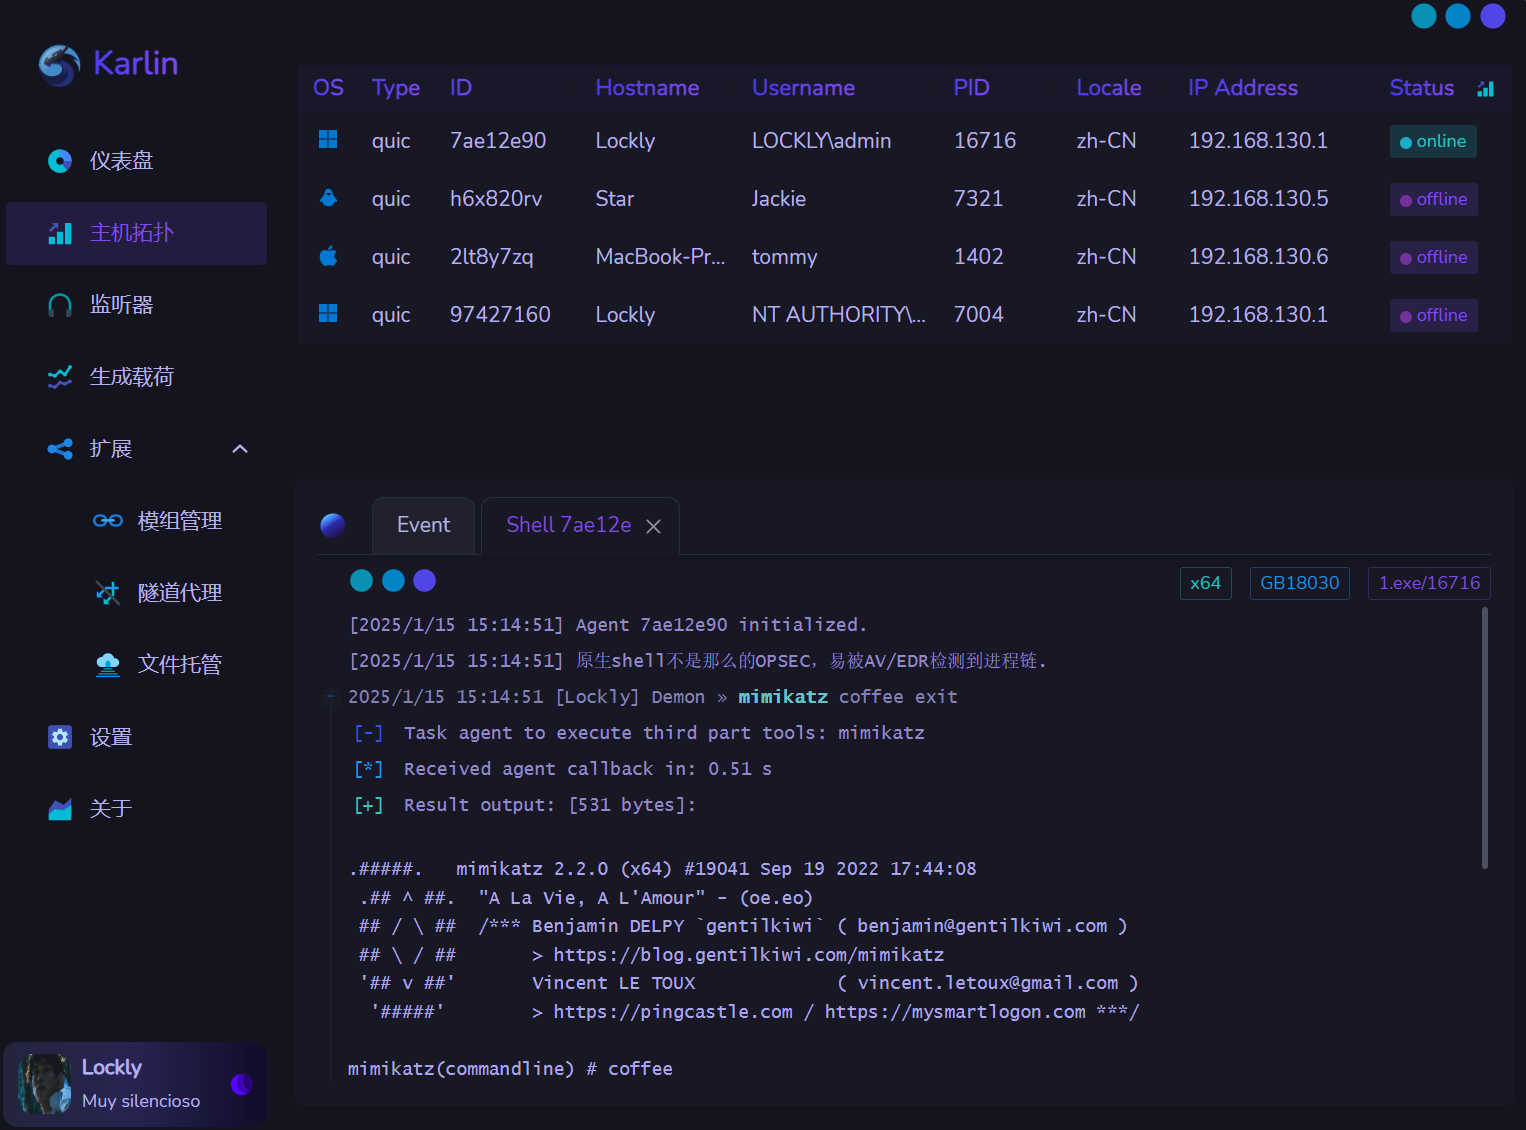1526x1130 pixels.
Task: Click the teal dot in console header
Action: click(x=362, y=581)
